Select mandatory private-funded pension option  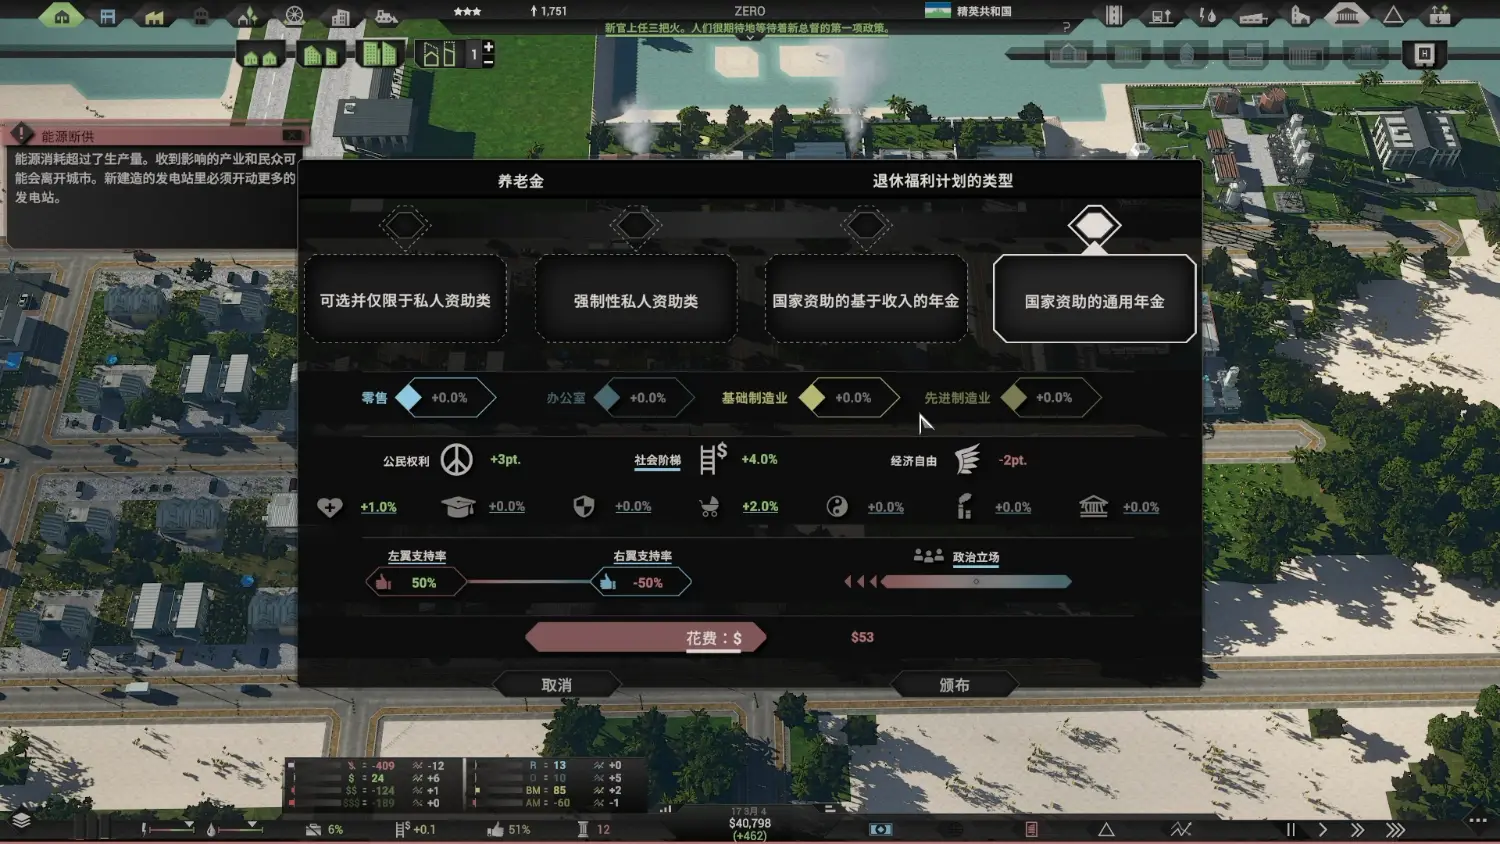pyautogui.click(x=636, y=299)
